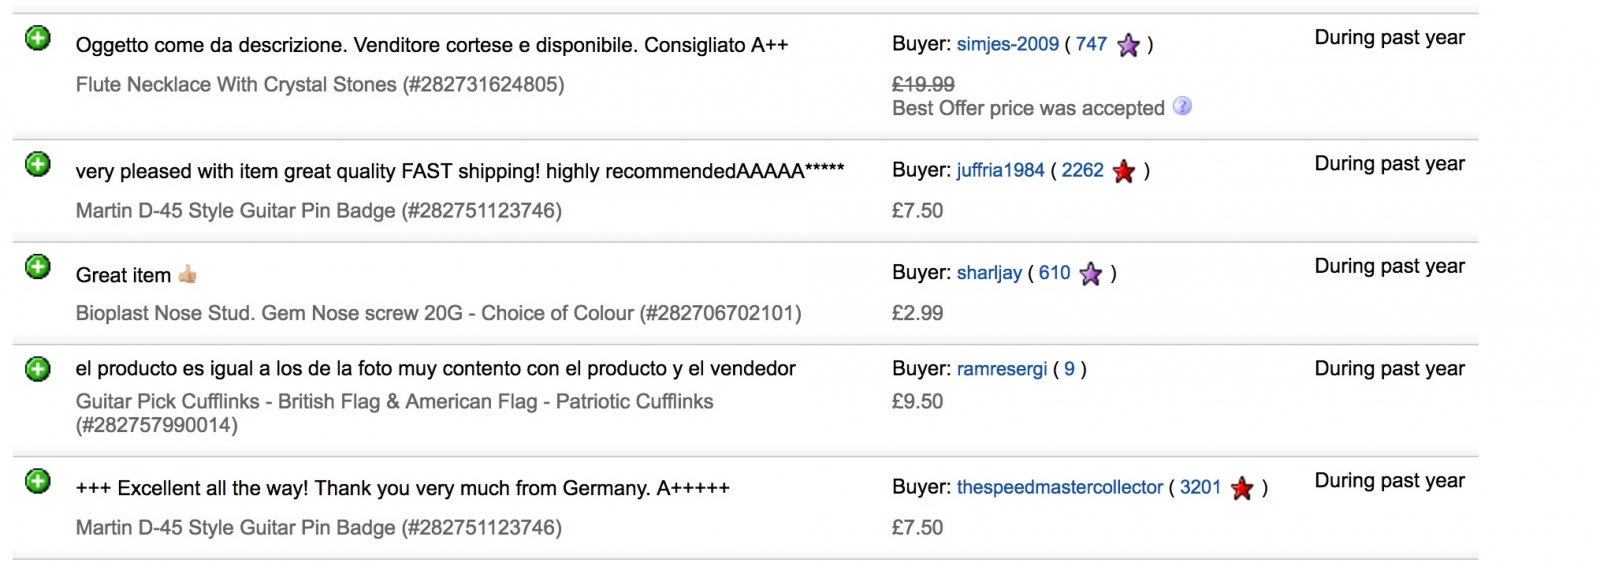Viewport: 1600px width, 563px height.
Task: Click the purple star beside sharljay's feedback score
Action: 1091,273
